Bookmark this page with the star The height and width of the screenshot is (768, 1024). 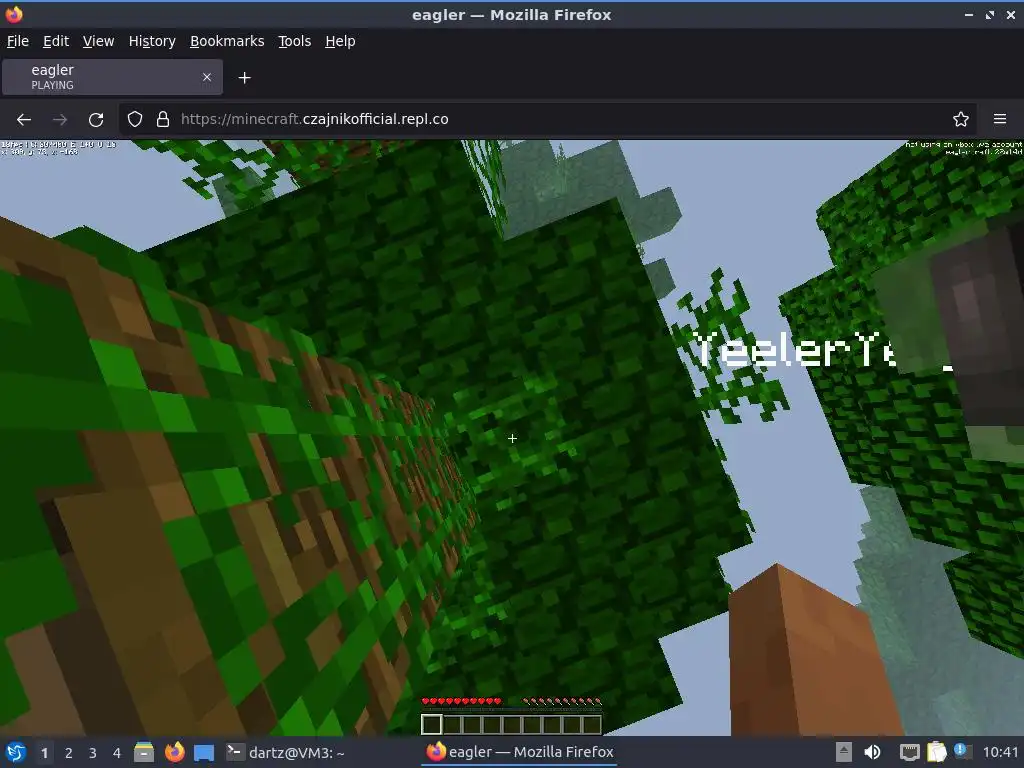tap(961, 119)
